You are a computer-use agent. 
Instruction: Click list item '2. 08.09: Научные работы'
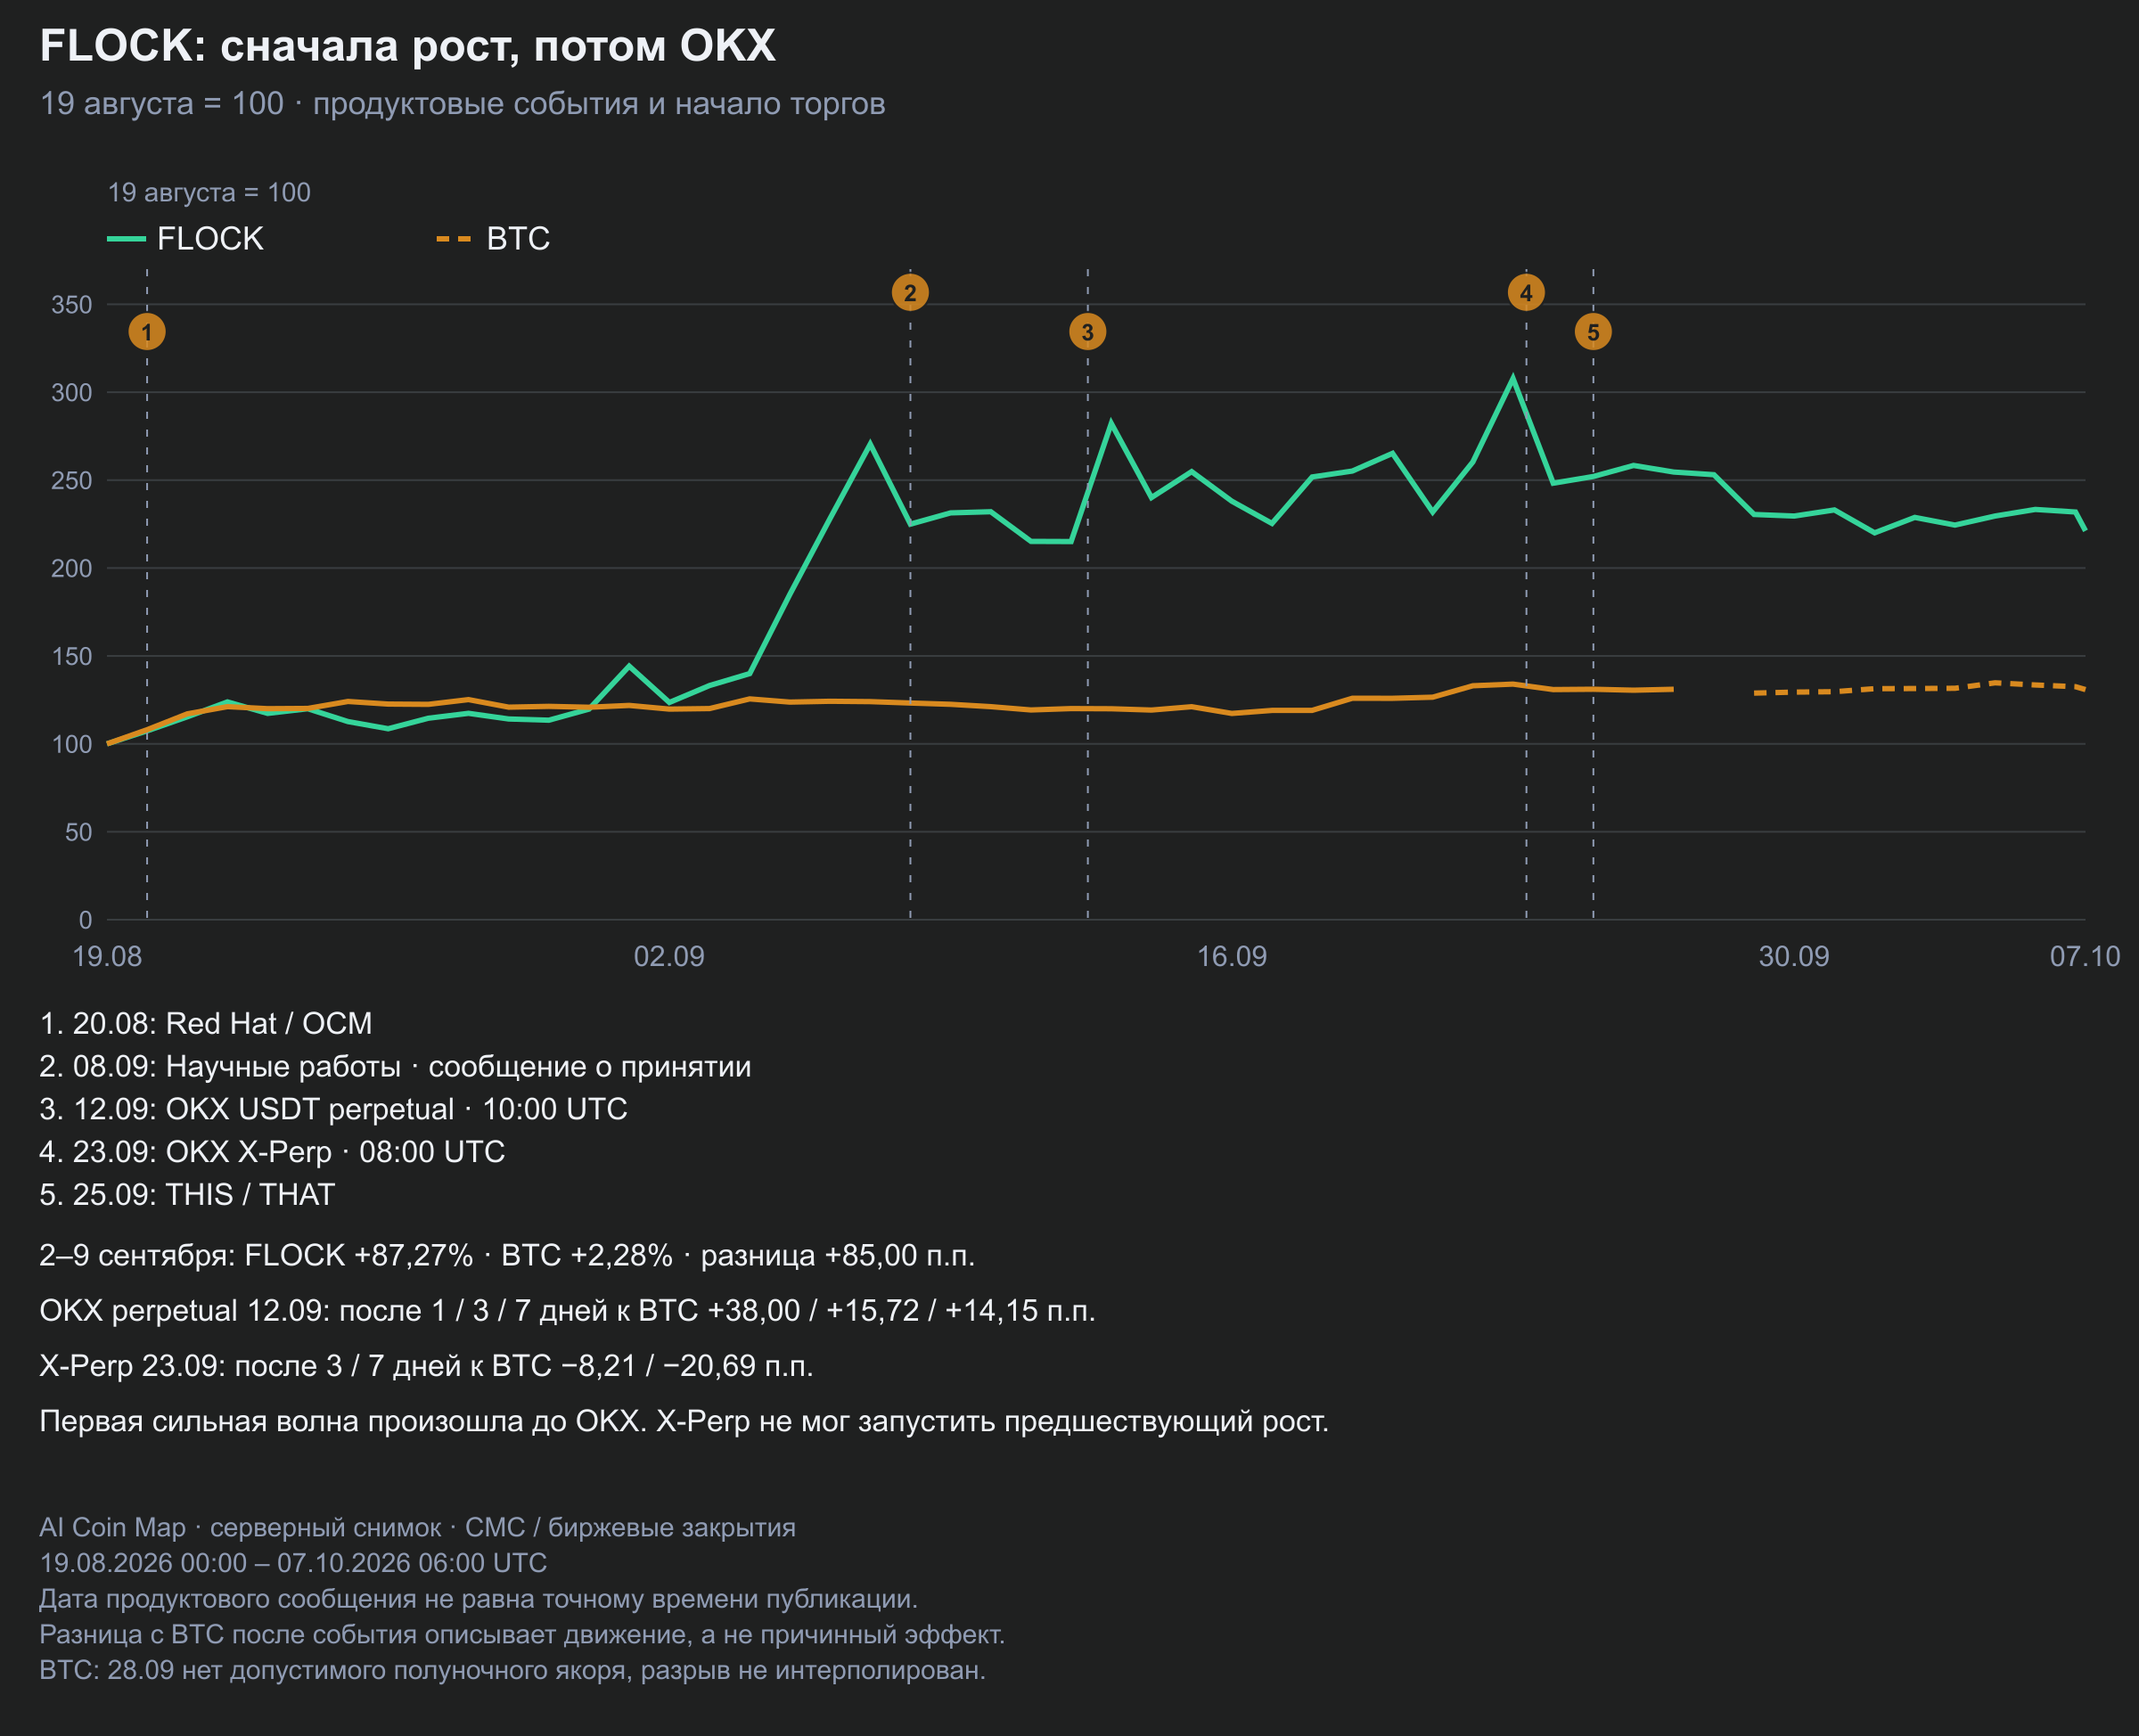(x=395, y=1067)
